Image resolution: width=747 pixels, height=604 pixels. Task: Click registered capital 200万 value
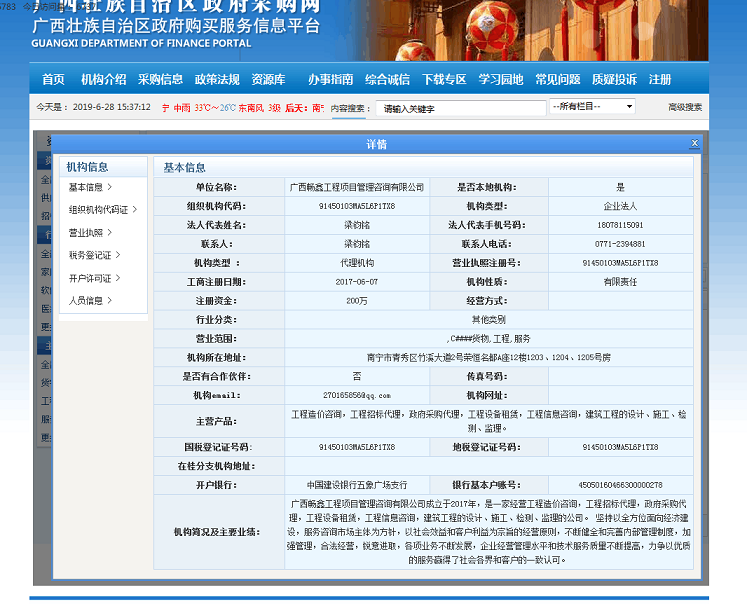(x=357, y=301)
